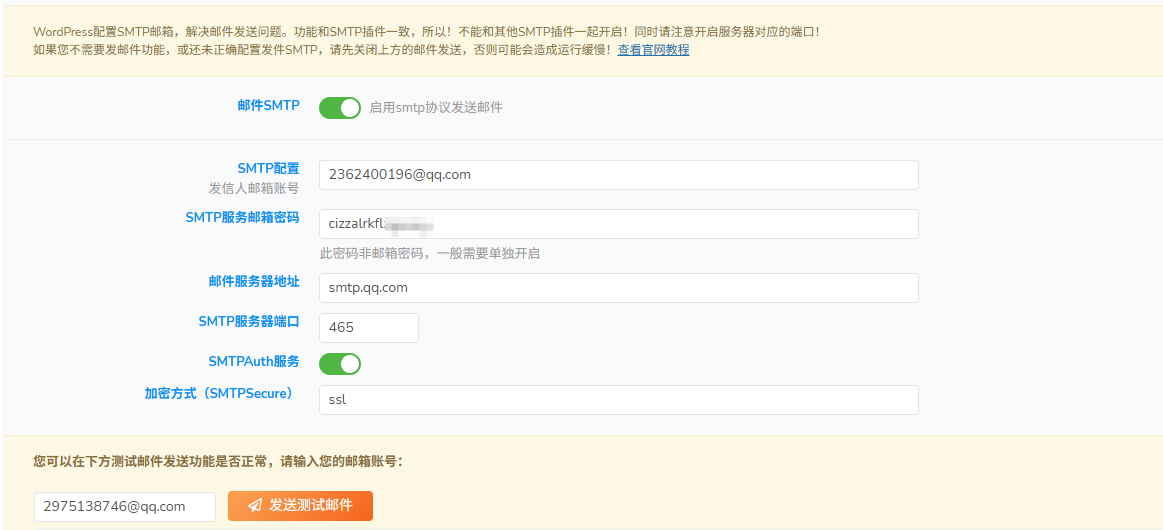Viewport: 1163px width, 530px height.
Task: Click the 启用smtp协议发送邮件 description text
Action: point(436,108)
